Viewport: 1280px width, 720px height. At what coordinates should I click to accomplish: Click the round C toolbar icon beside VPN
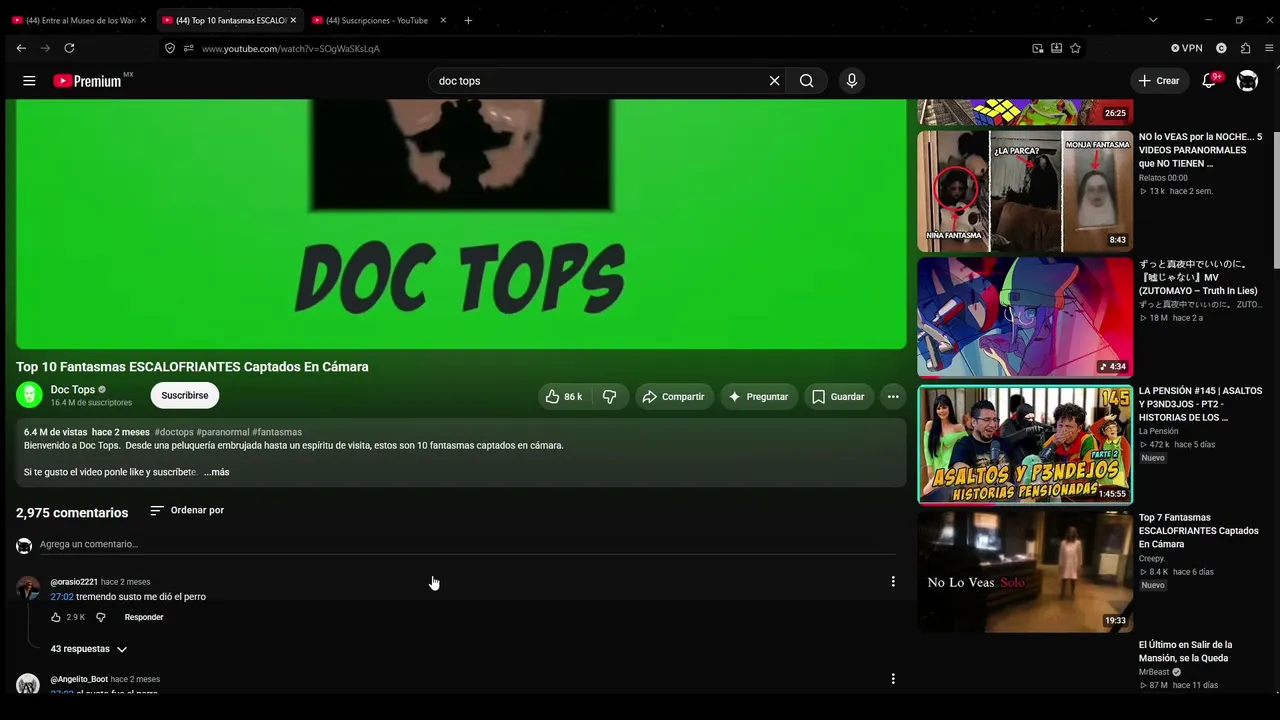point(1221,48)
